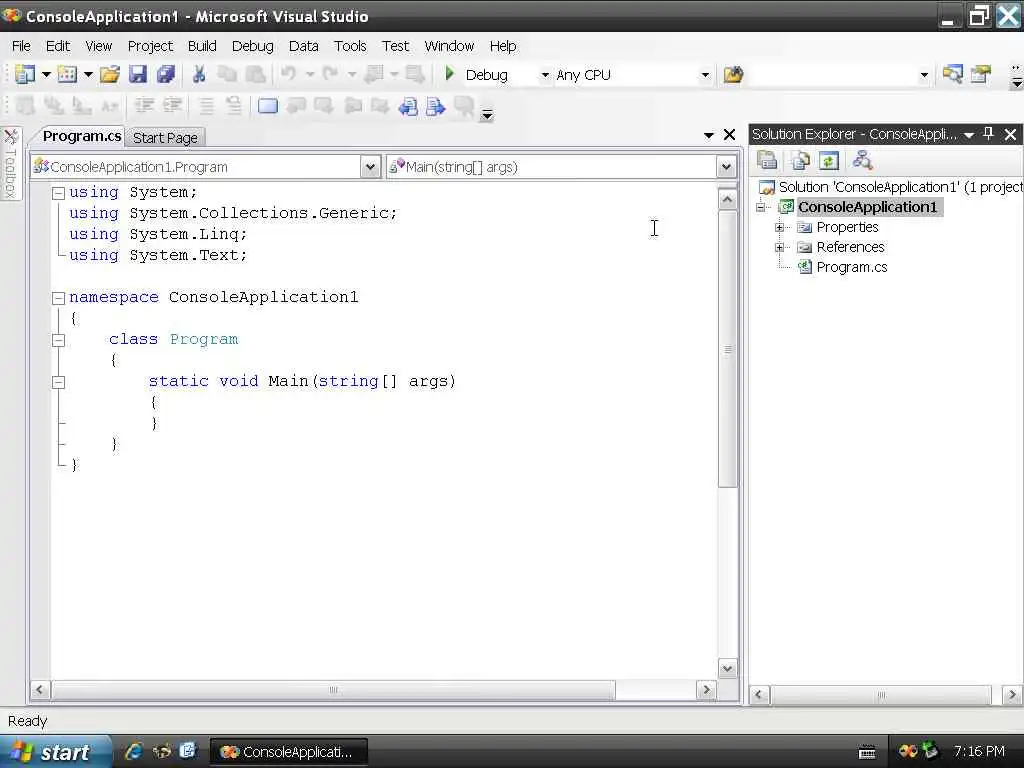Click the Internet Explorer quick launch icon
Image resolution: width=1024 pixels, height=768 pixels.
point(134,751)
